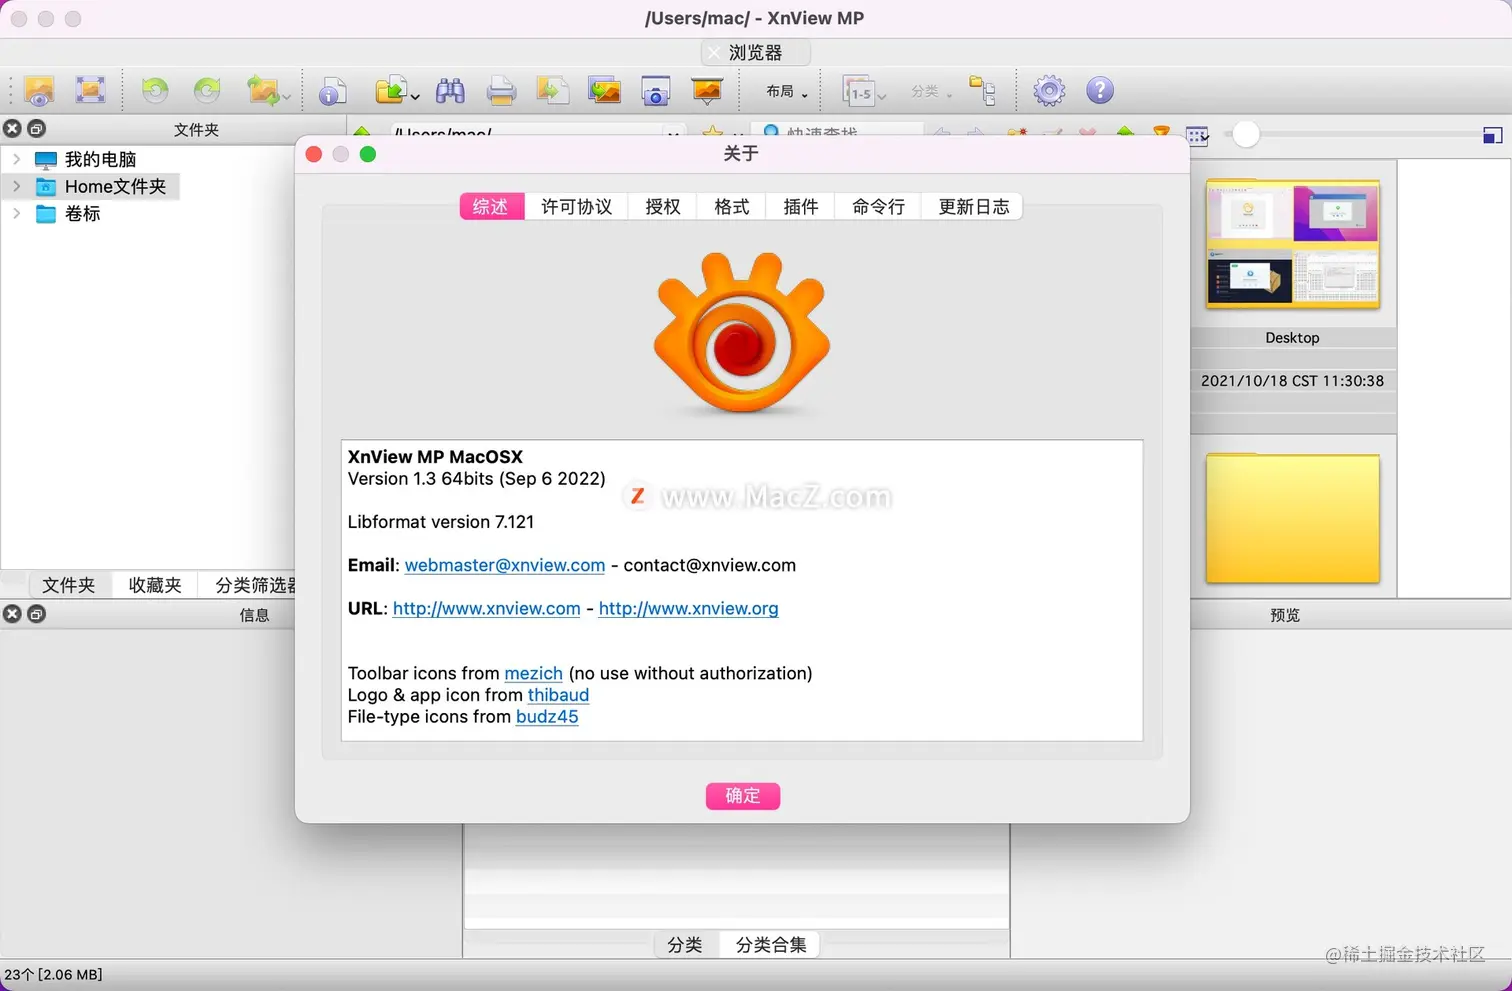Select 卷标 in the folder tree
The height and width of the screenshot is (991, 1512).
pyautogui.click(x=82, y=213)
